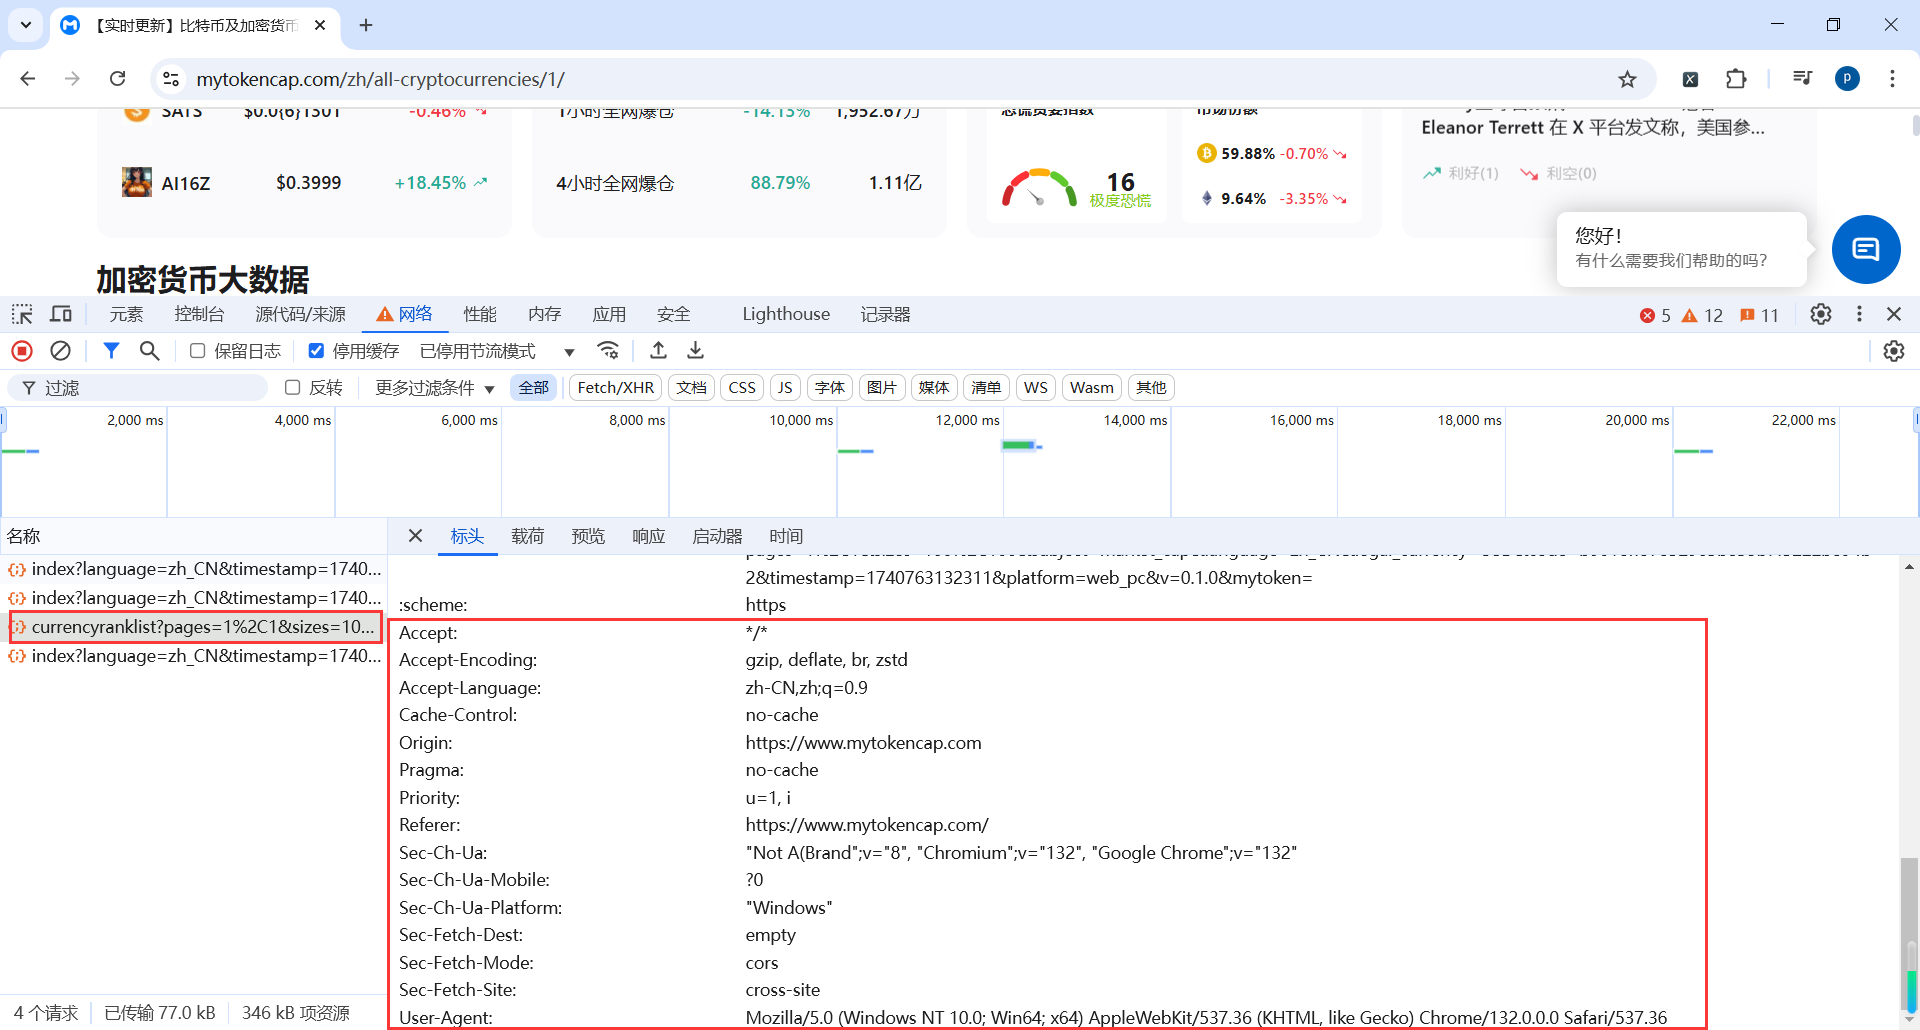Click the 过滤 filter input field
Viewport: 1920px width, 1030px height.
click(x=139, y=388)
